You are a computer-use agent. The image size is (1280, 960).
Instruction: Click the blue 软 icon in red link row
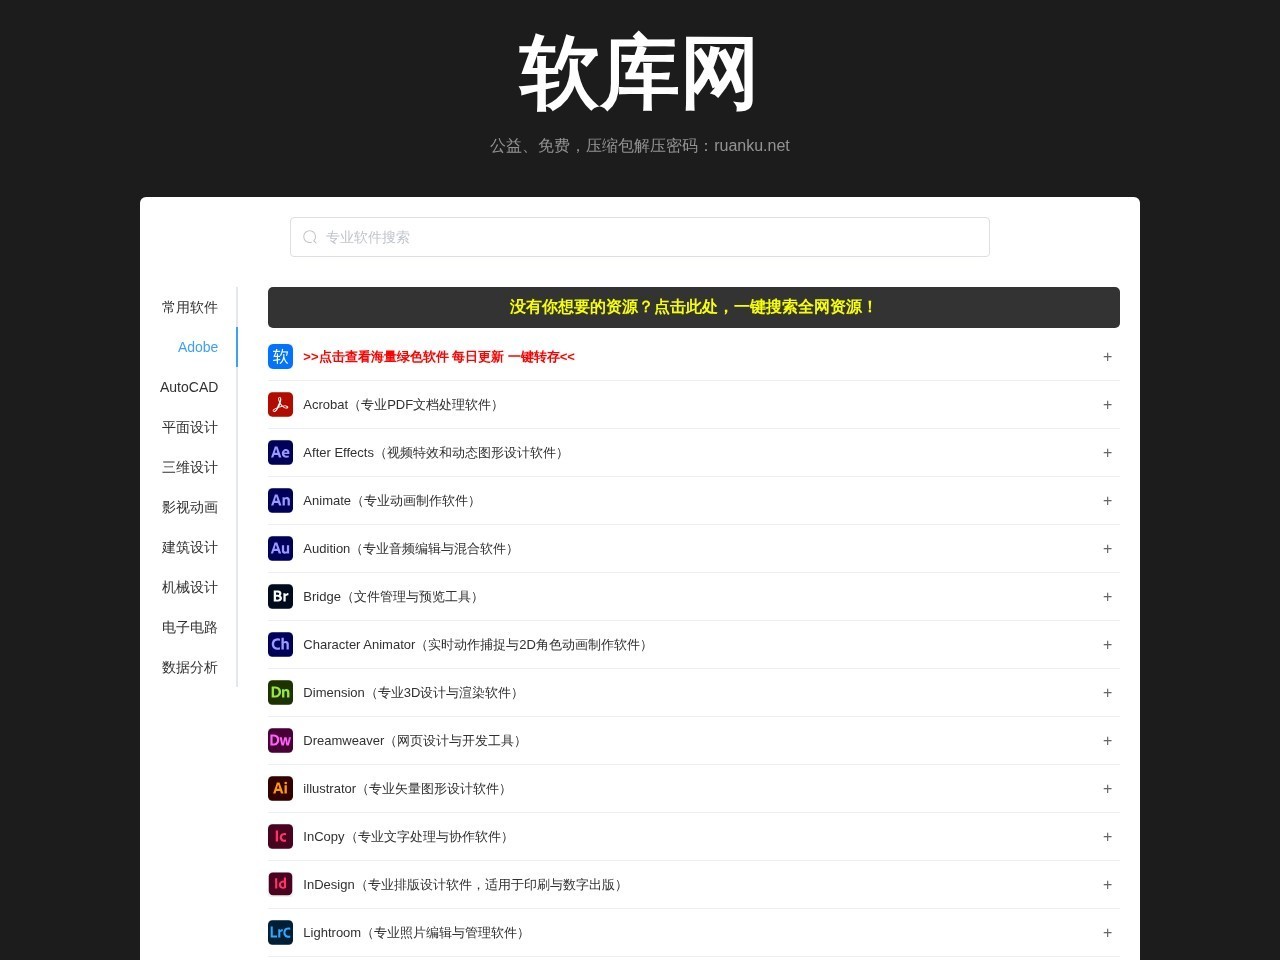[x=280, y=356]
